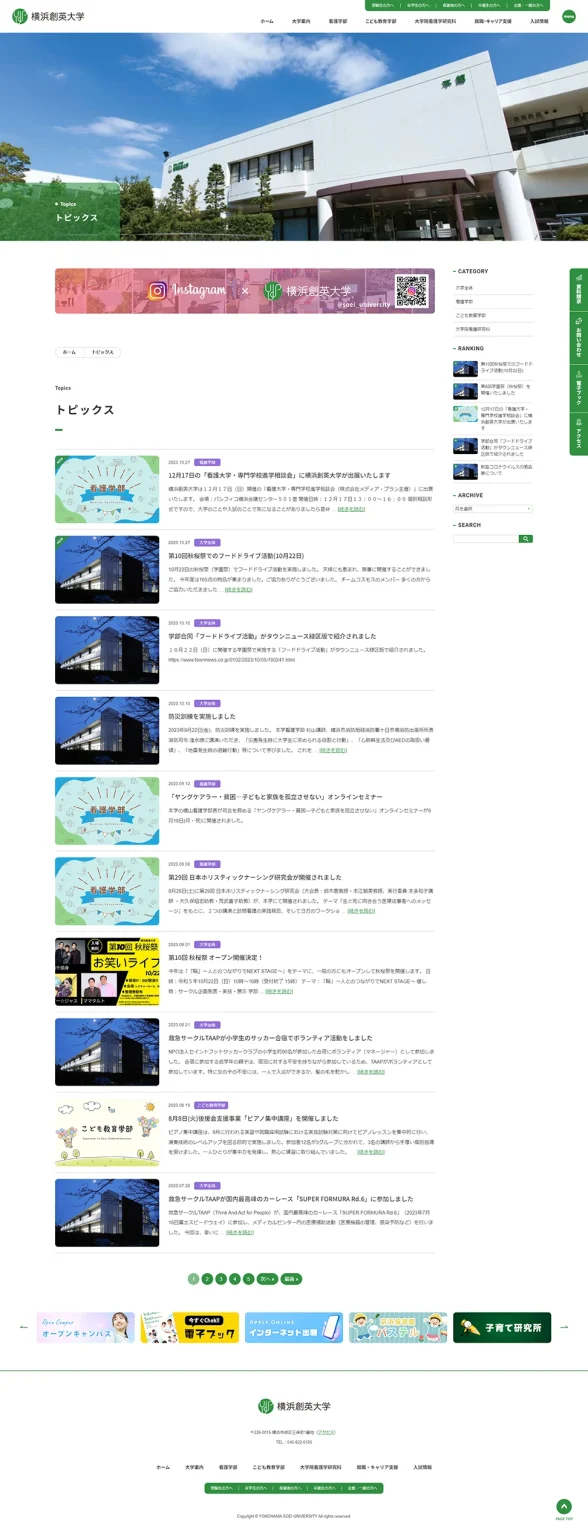Click the green search magnifier button
This screenshot has width=588, height=1536.
coord(526,539)
